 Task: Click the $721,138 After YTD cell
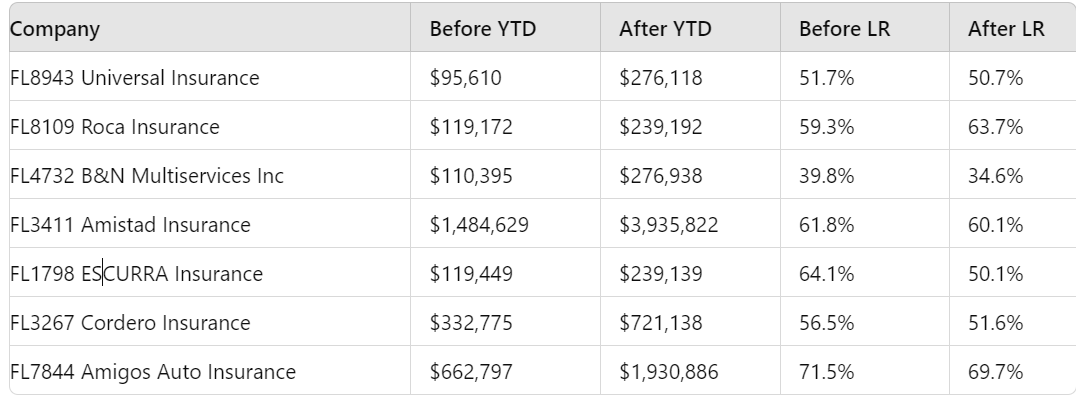[661, 323]
